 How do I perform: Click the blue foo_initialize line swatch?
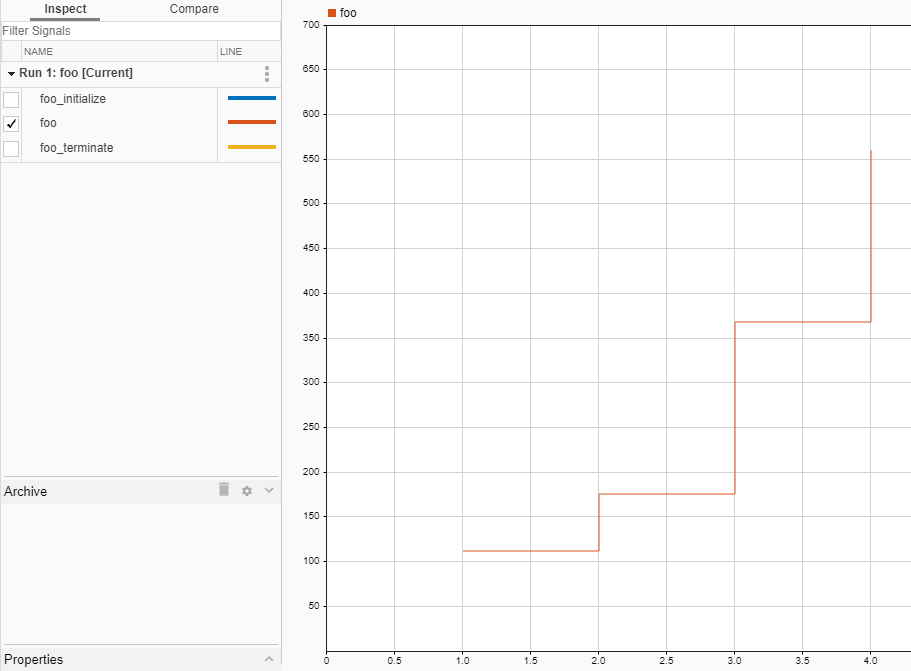coord(251,98)
